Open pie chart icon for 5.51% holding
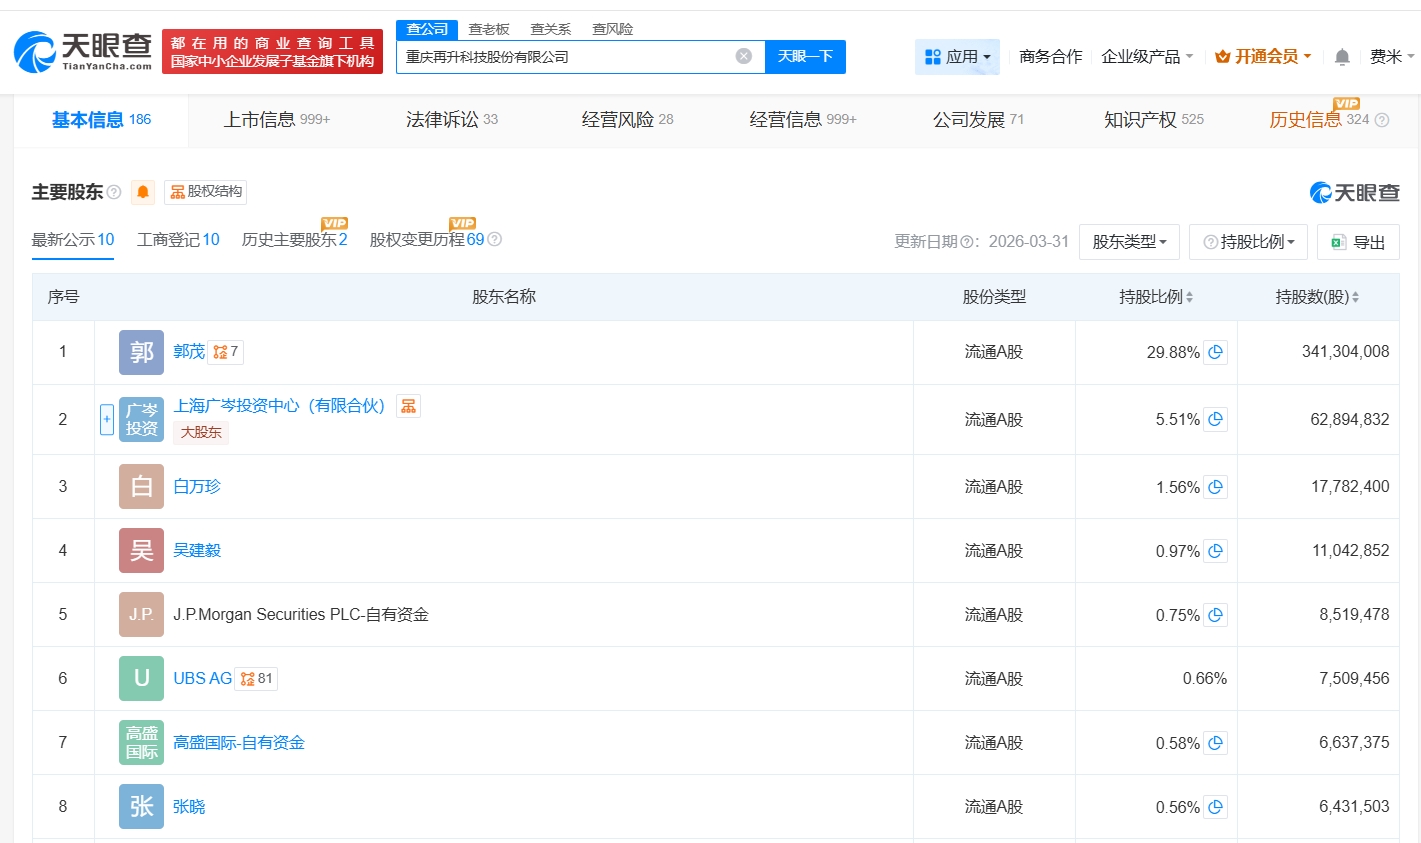This screenshot has width=1421, height=843. (x=1215, y=420)
